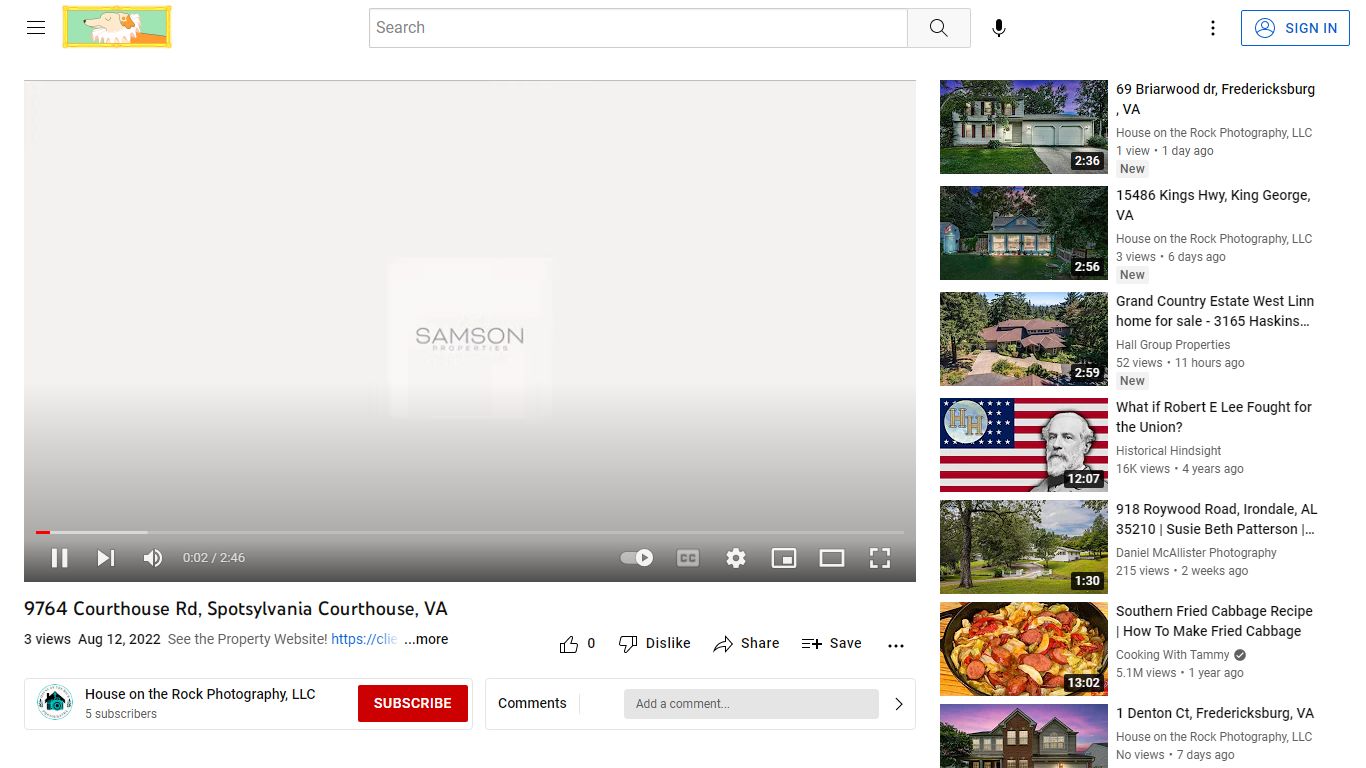Open the 15486 Kings Hwy video thumbnail
The width and height of the screenshot is (1366, 768).
[x=1024, y=233]
